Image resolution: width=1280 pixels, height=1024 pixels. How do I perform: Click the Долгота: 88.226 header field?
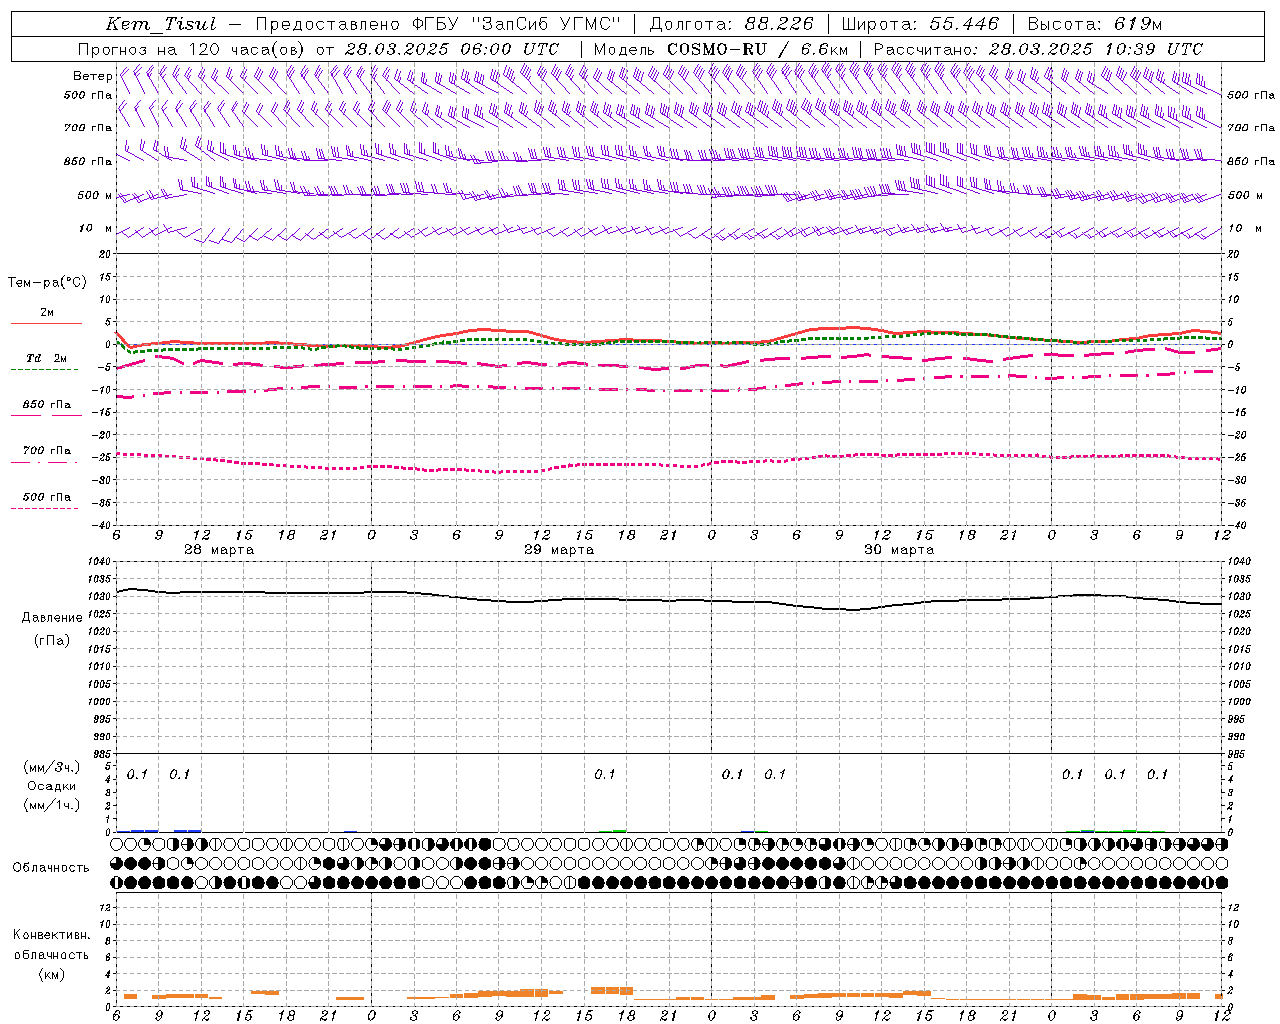tap(732, 24)
